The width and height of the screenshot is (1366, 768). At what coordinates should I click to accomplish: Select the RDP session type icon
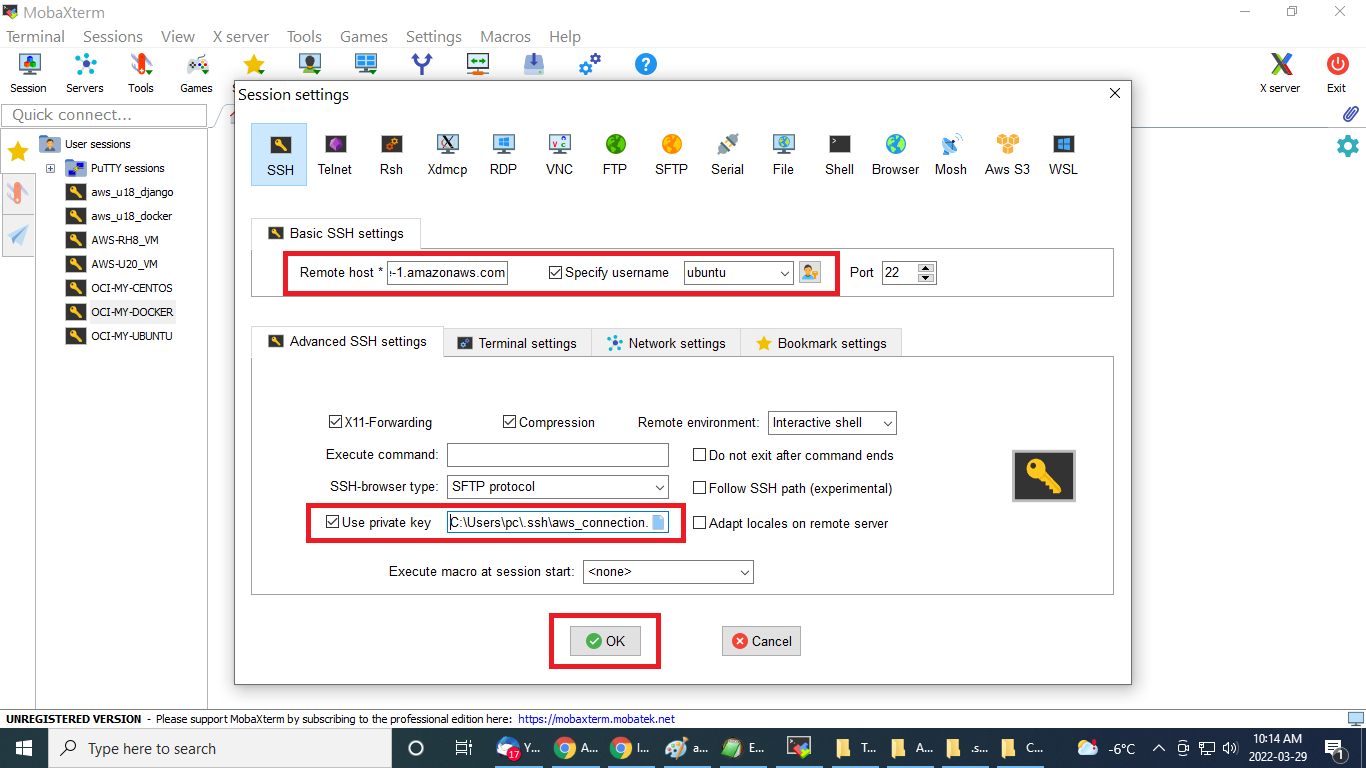coord(503,154)
